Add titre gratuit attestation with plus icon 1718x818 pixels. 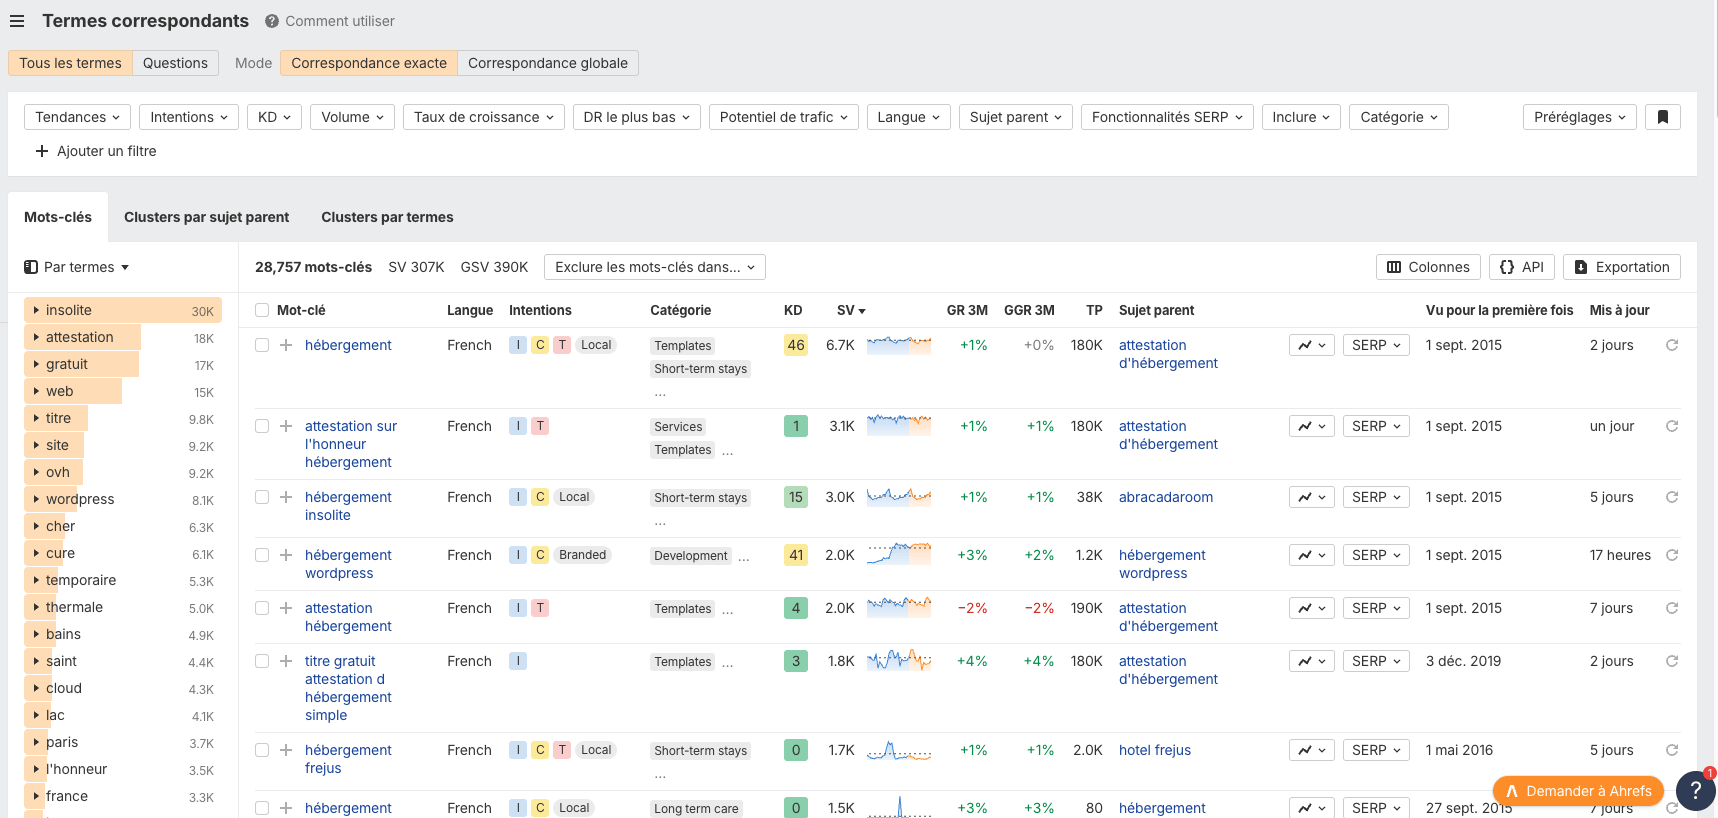tap(286, 661)
